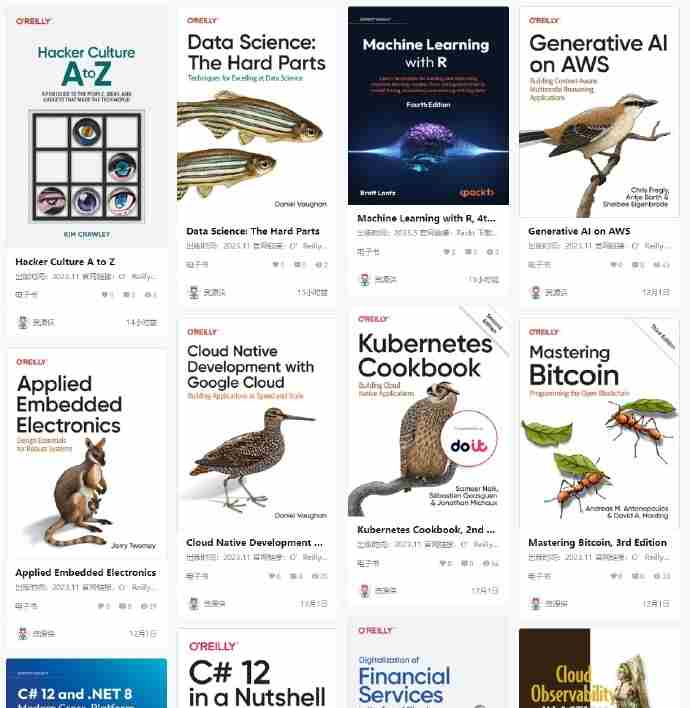690x708 pixels.
Task: Open the Generative AI on AWS title link
Action: point(579,231)
